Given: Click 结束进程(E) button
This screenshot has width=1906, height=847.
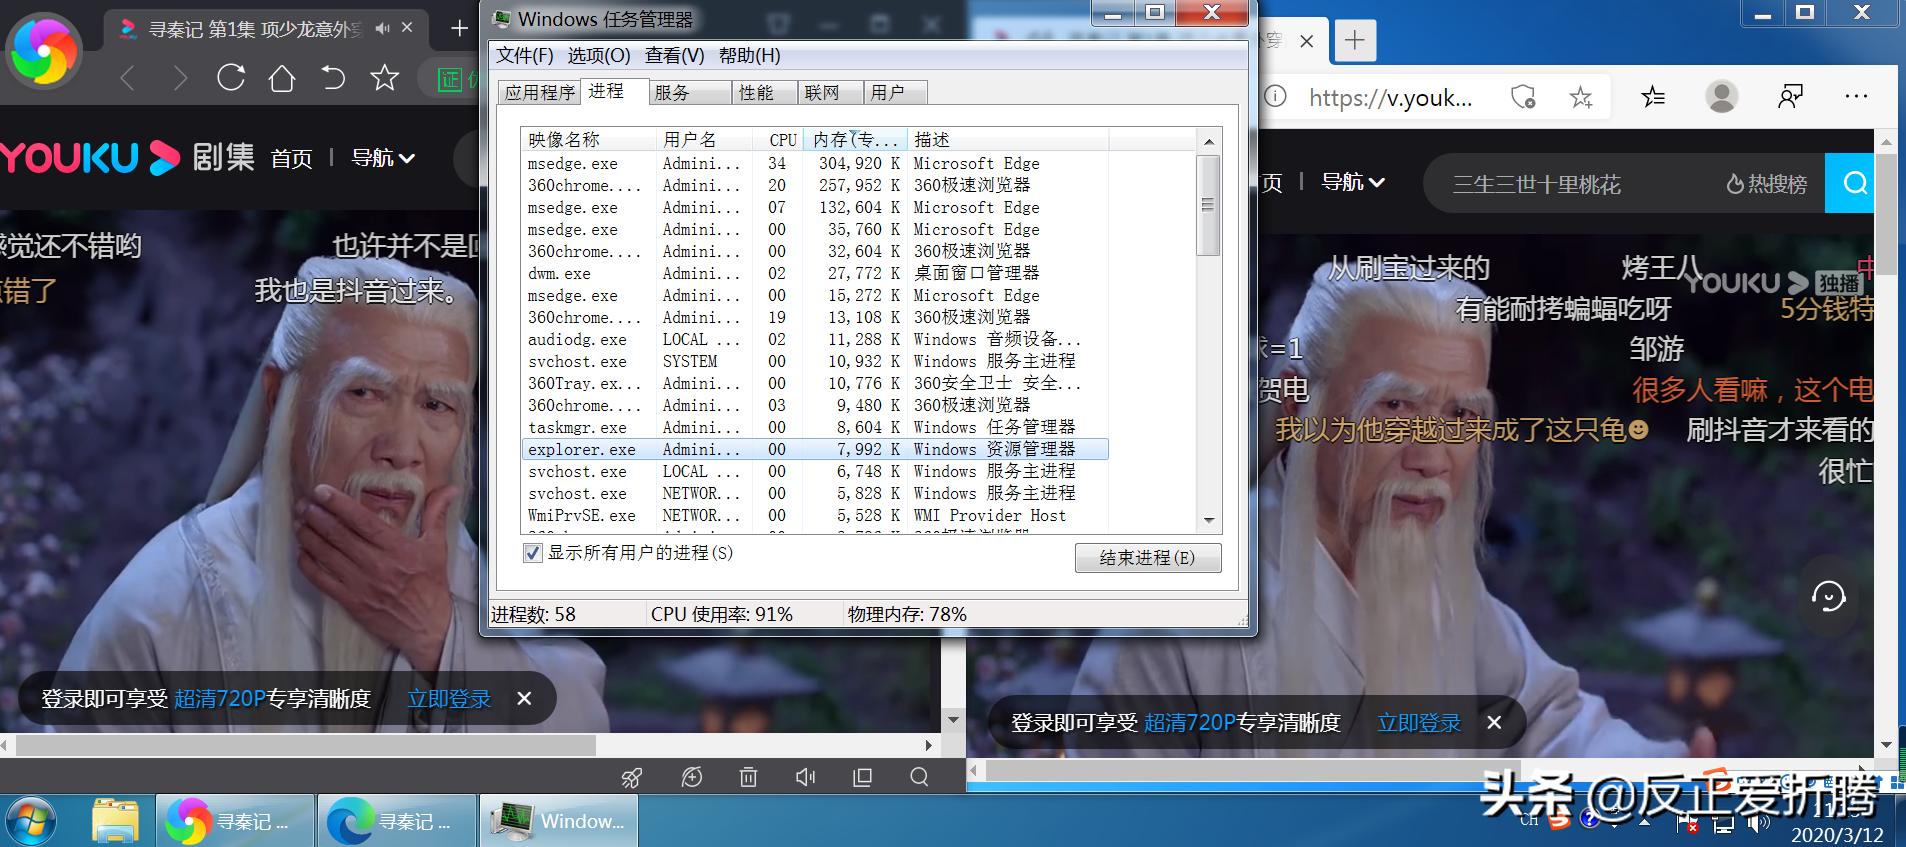Looking at the screenshot, I should tap(1147, 558).
